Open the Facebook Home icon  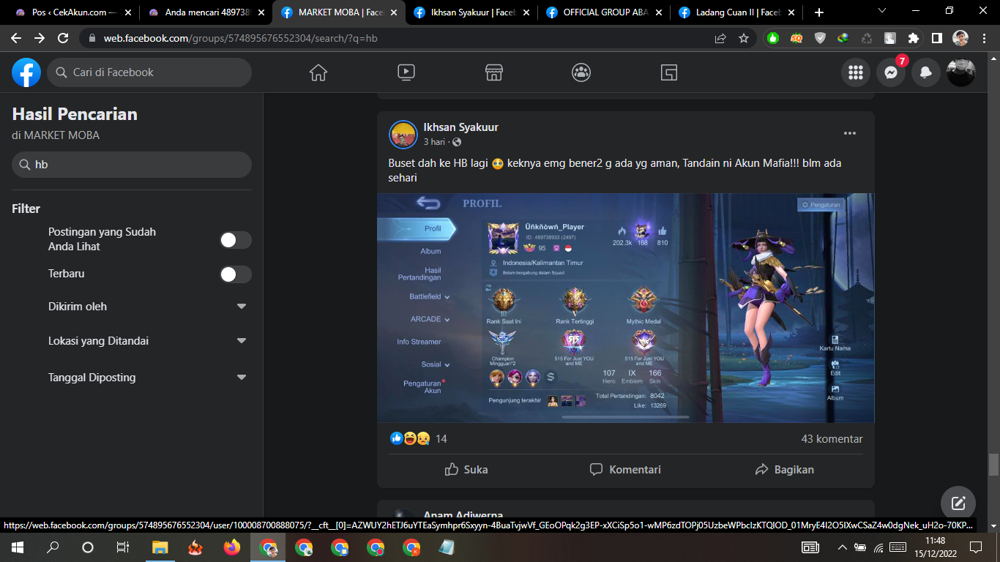[x=318, y=73]
